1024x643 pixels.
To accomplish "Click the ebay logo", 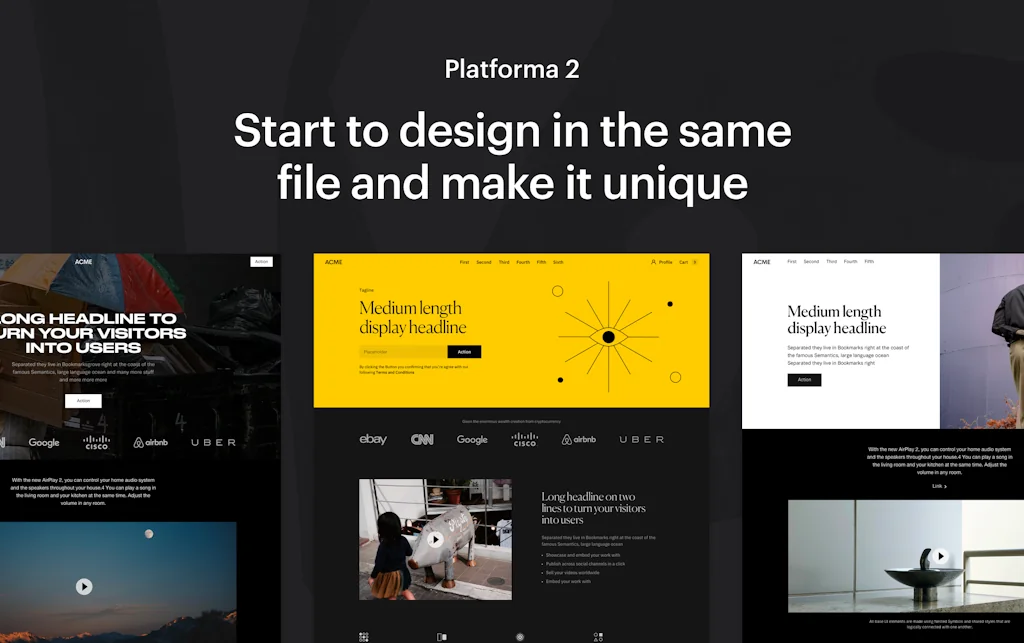I will [373, 438].
